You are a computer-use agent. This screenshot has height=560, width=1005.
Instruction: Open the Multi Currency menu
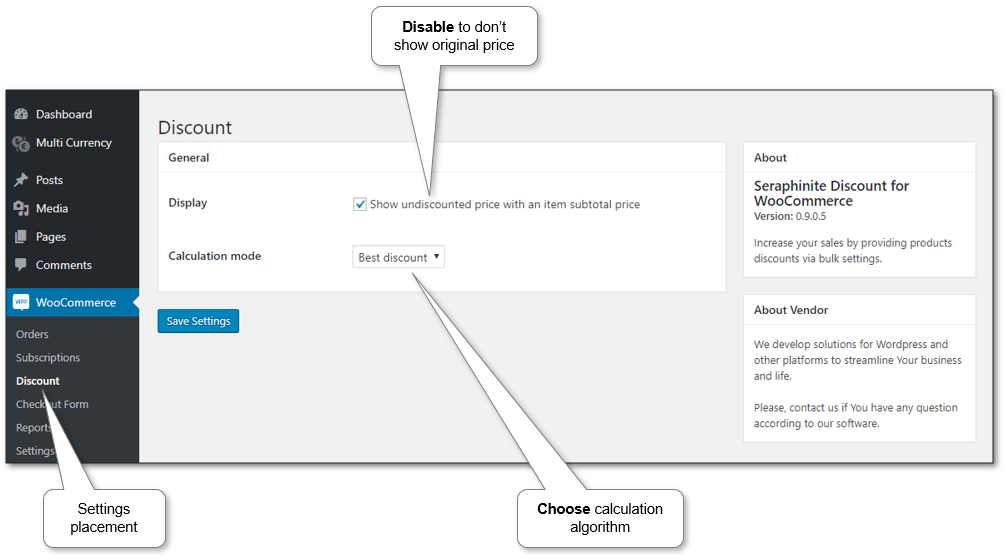[x=74, y=143]
